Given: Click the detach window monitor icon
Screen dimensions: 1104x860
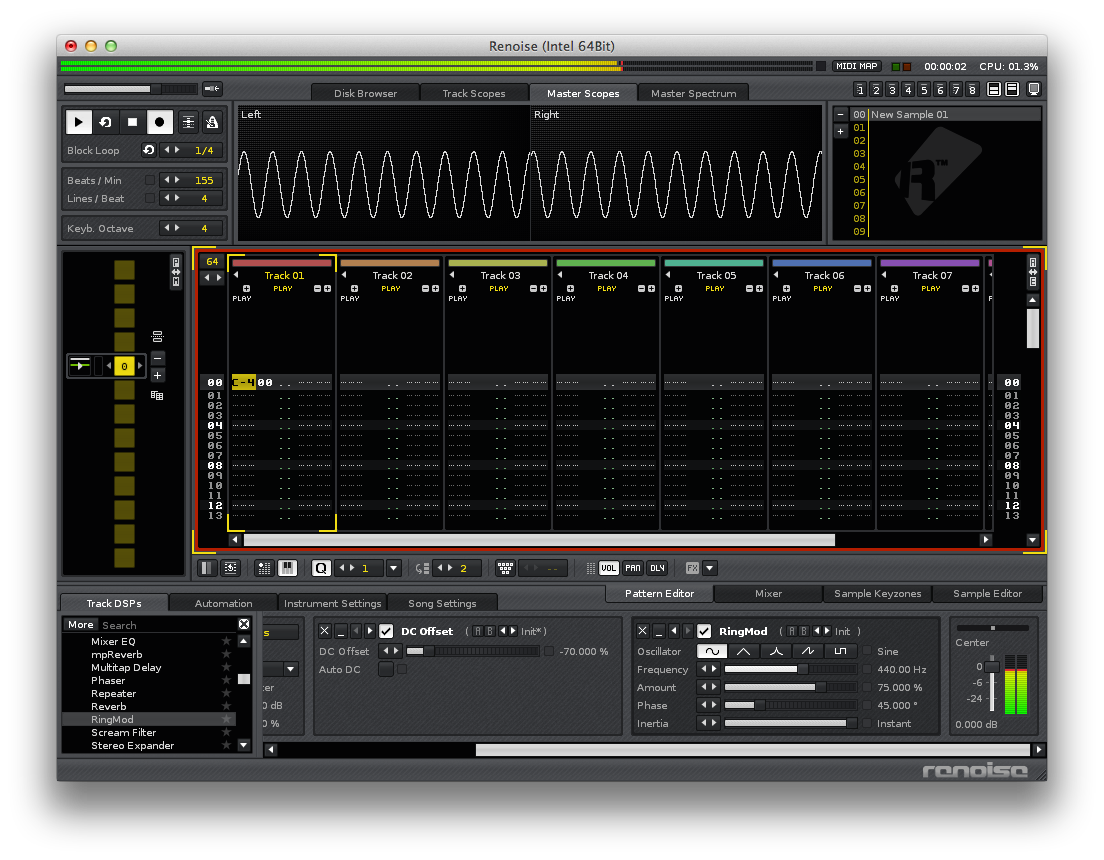Looking at the screenshot, I should [x=1034, y=89].
